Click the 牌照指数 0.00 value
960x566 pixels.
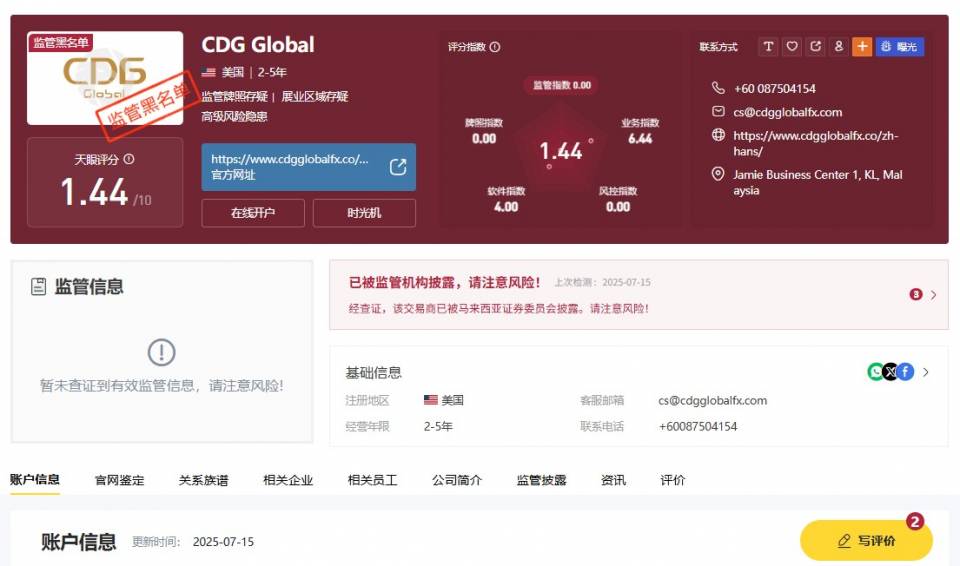[484, 138]
